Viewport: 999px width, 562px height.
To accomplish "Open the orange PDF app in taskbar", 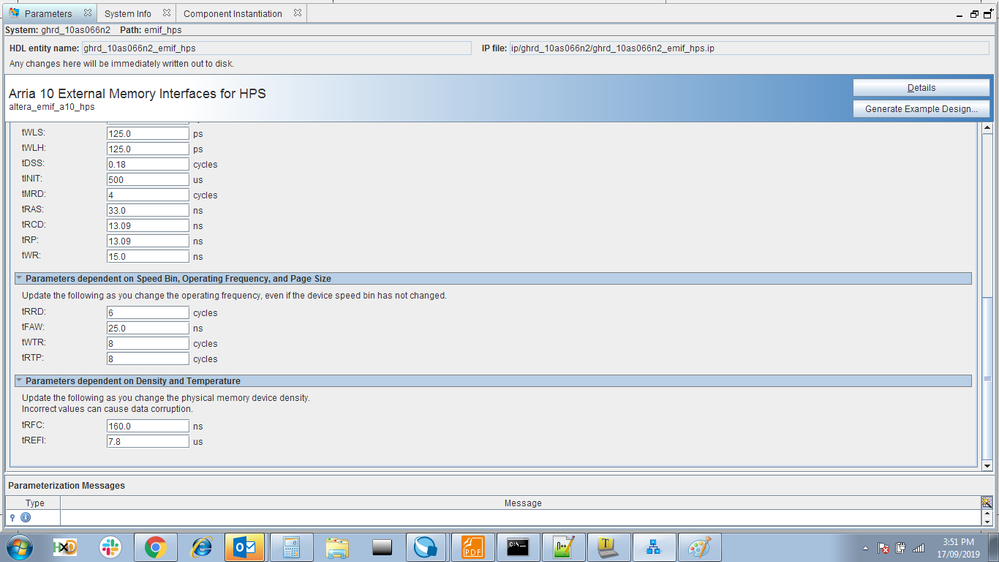I will [x=472, y=547].
